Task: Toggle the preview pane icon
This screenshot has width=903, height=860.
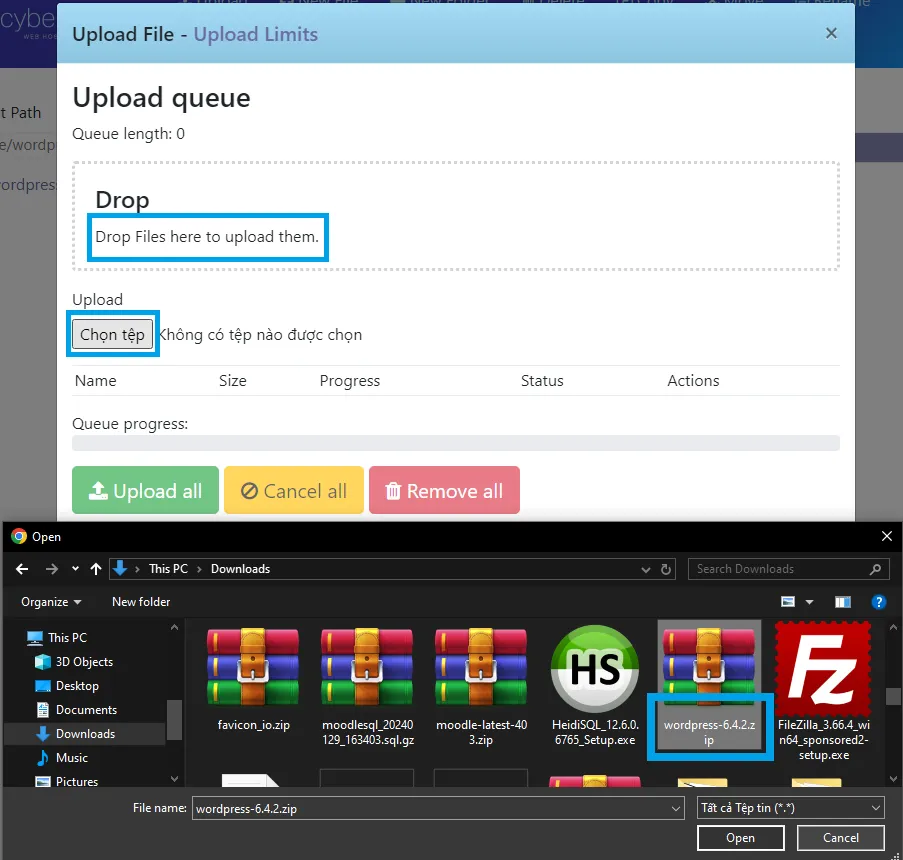Action: (843, 602)
